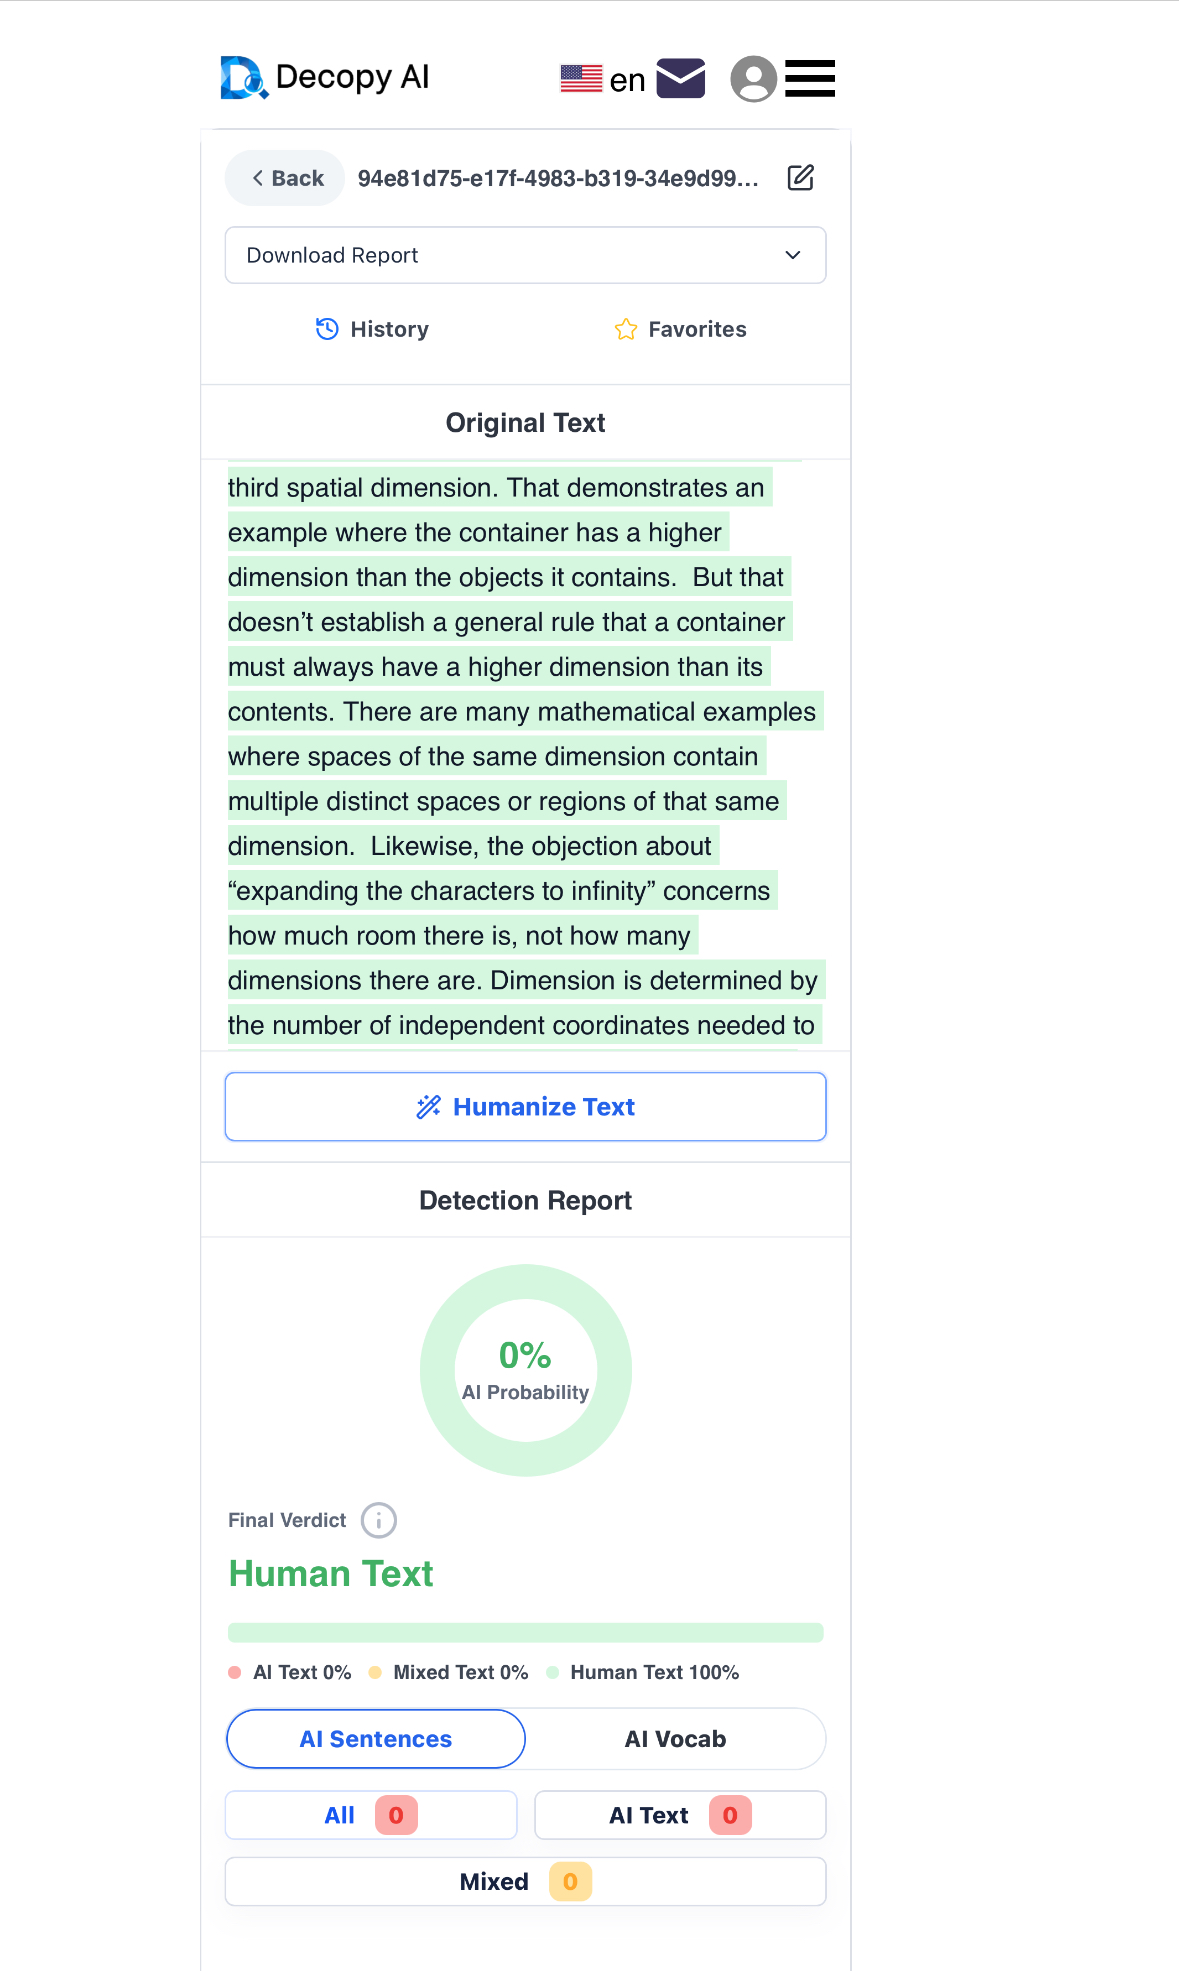The image size is (1179, 1971).
Task: Open the hamburger menu icon
Action: [x=810, y=78]
